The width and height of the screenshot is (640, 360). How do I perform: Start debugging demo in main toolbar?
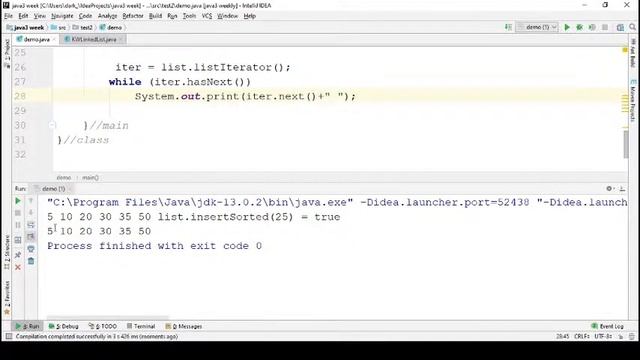pyautogui.click(x=580, y=27)
